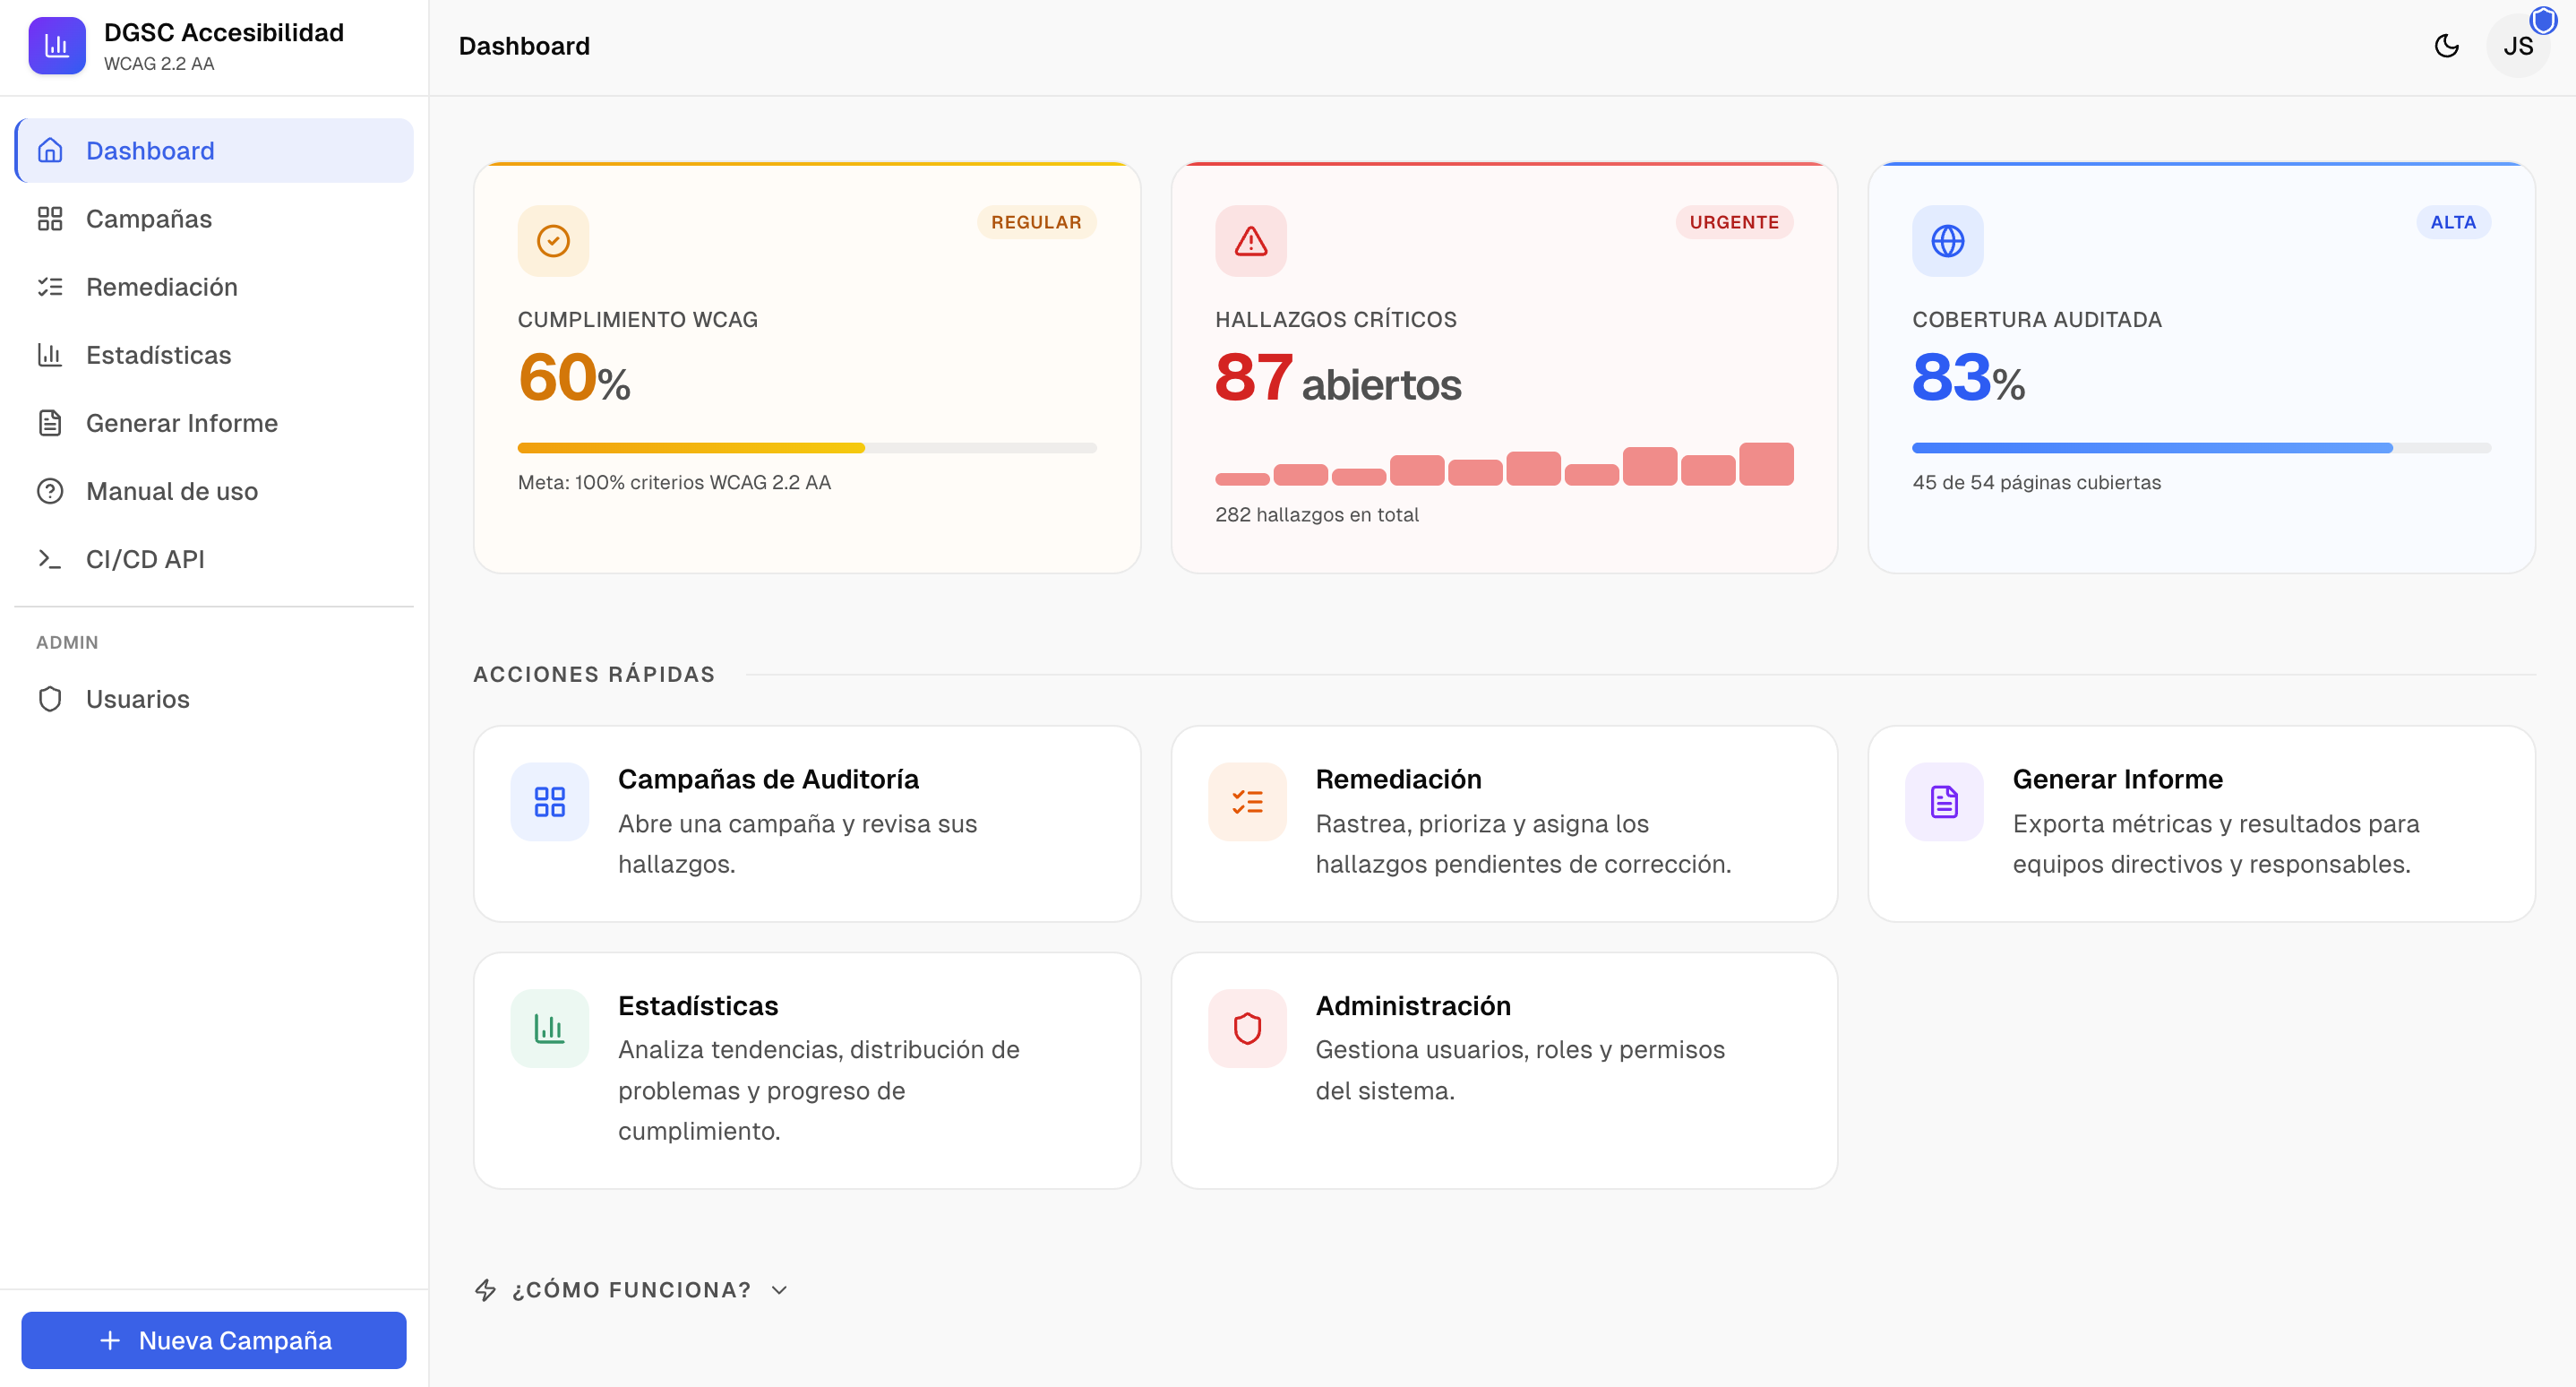This screenshot has width=2576, height=1387.
Task: Click the check circle icon in Cumplimiento WCAG card
Action: 553,241
